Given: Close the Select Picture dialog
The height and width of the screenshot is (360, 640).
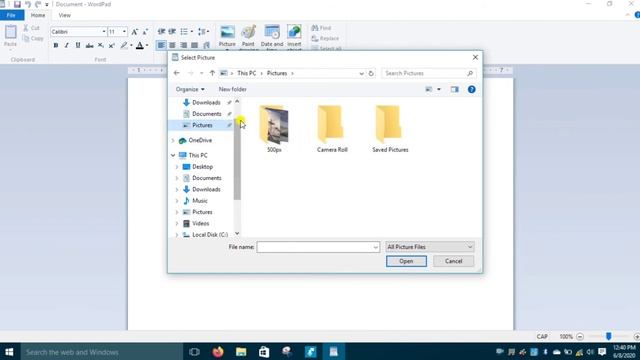Looking at the screenshot, I should coord(475,58).
